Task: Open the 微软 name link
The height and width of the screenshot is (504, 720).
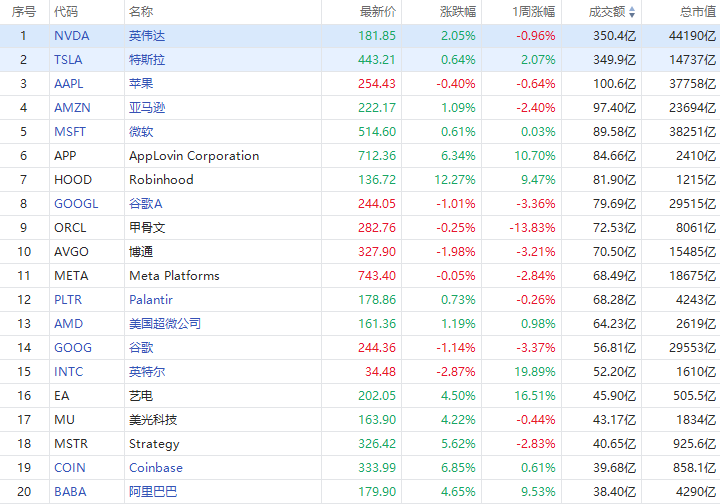Action: tap(141, 132)
